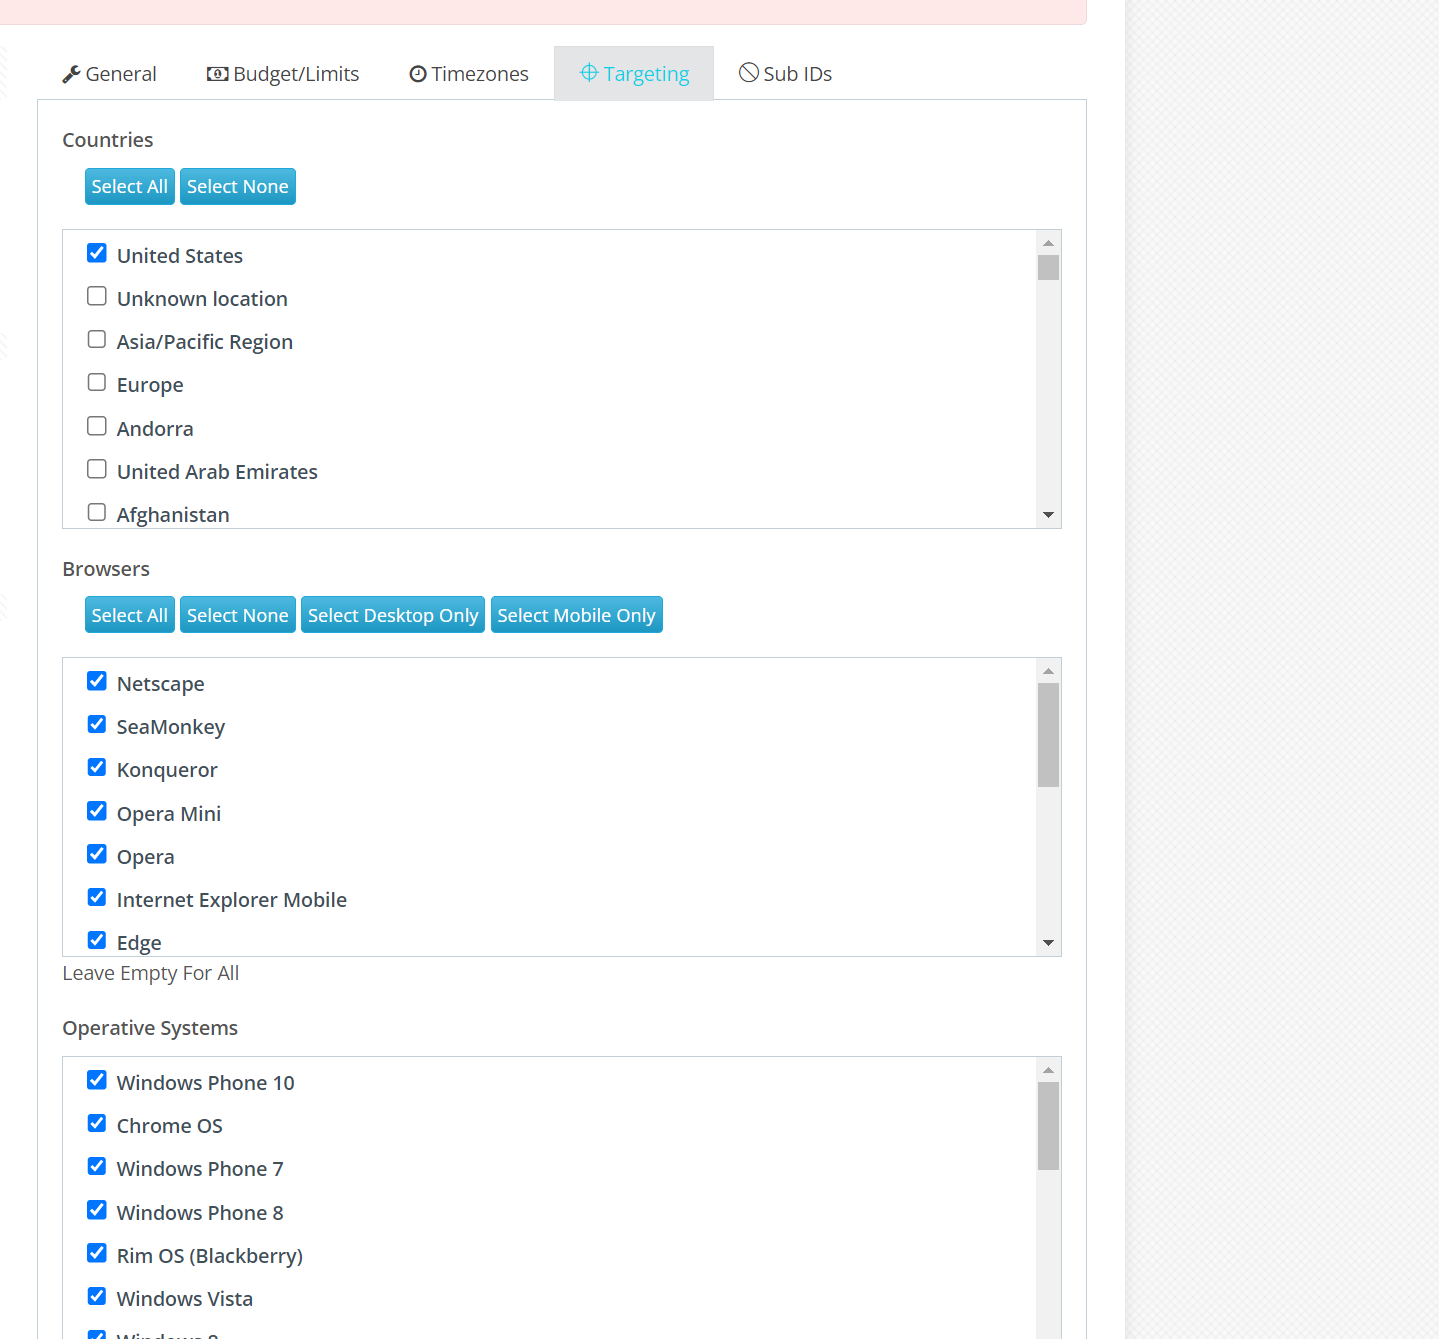Screen dimensions: 1439x1339
Task: Click the crosshair icon on Targeting tab
Action: (x=589, y=73)
